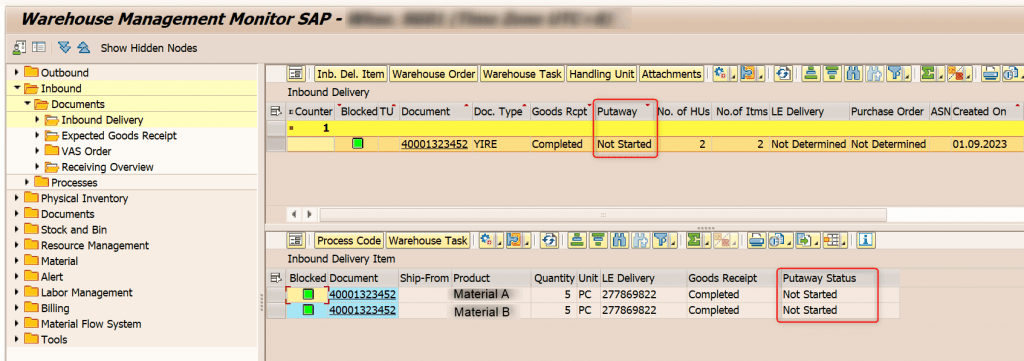
Task: Open More Methods gear dropdown in Item toolbar
Action: coord(490,240)
